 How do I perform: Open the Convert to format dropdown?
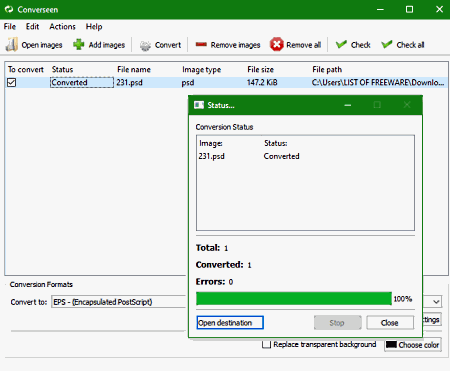pos(118,302)
